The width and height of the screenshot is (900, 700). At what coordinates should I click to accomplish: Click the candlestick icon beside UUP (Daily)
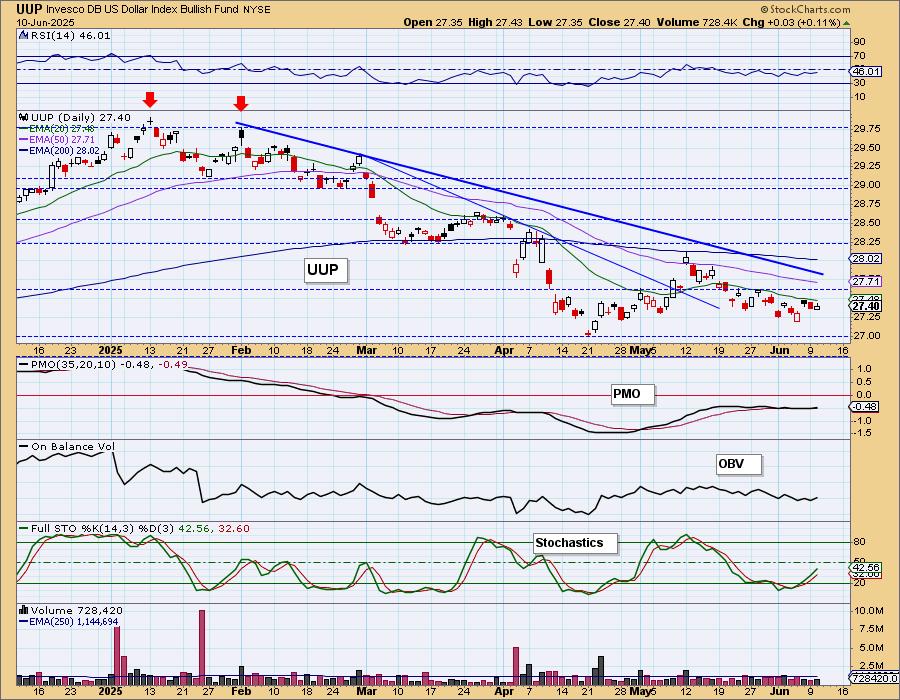[24, 117]
